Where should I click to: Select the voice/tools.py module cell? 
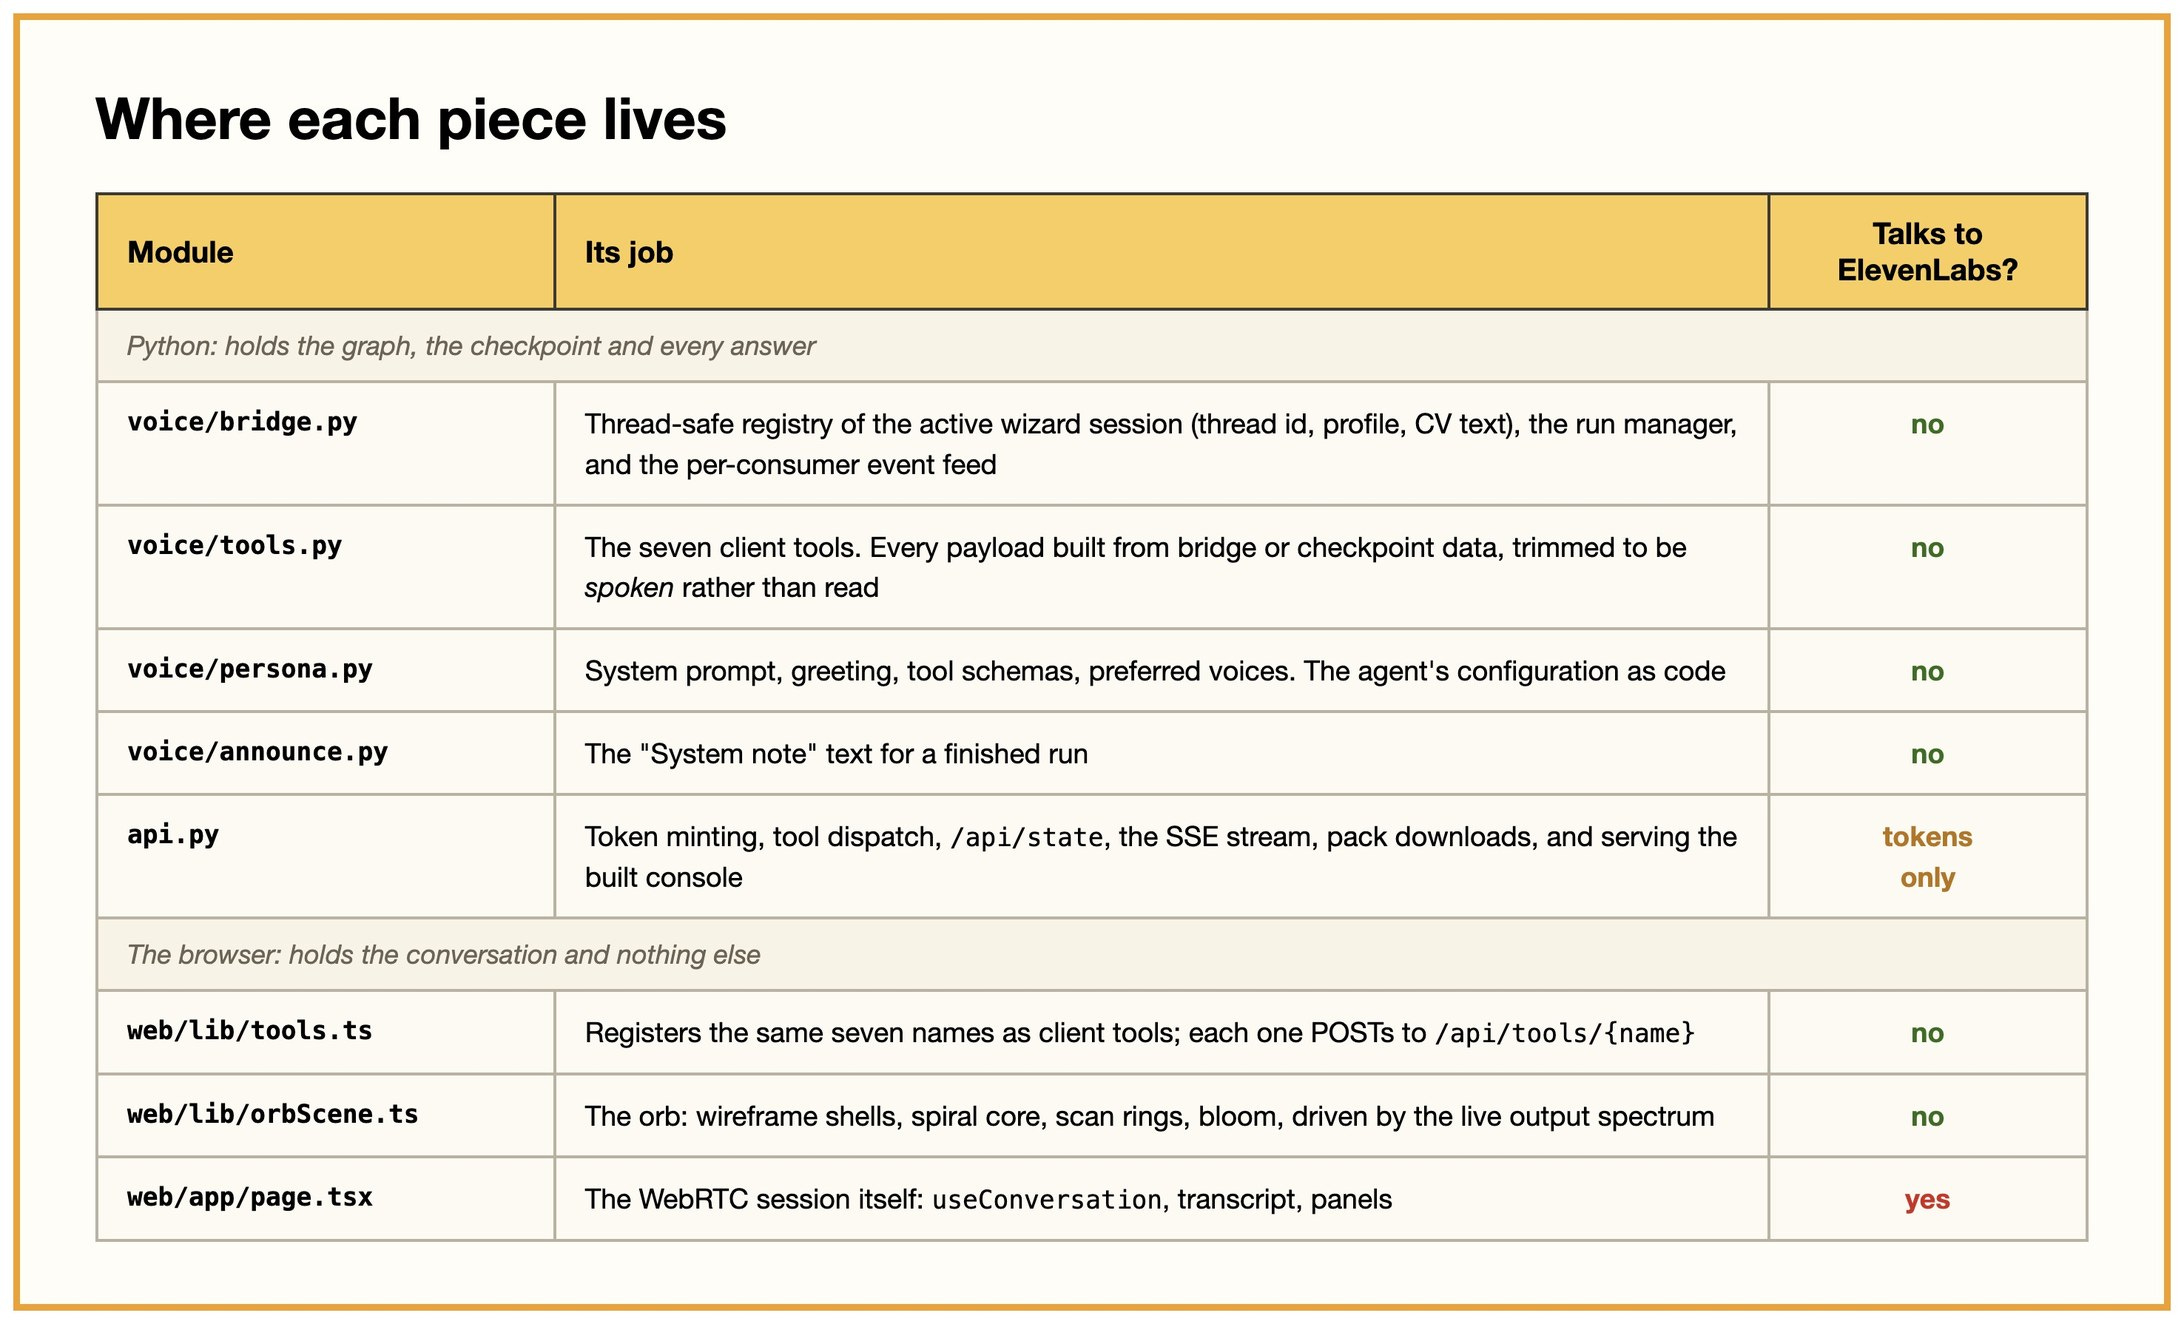pyautogui.click(x=326, y=567)
